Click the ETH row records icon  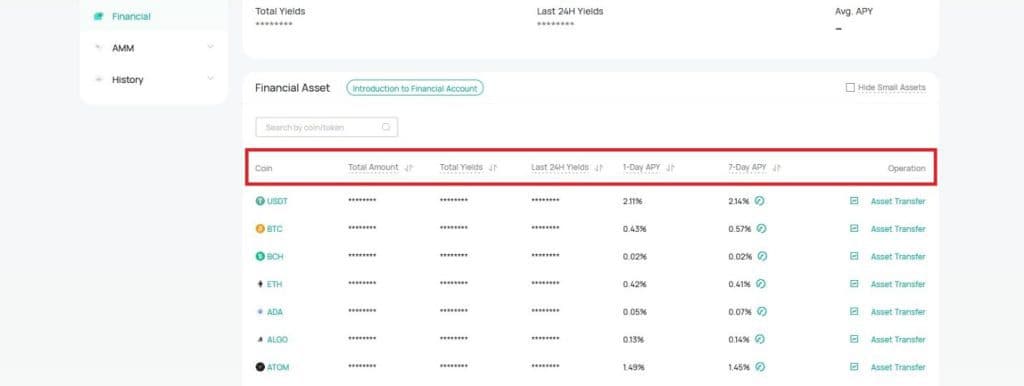point(854,284)
